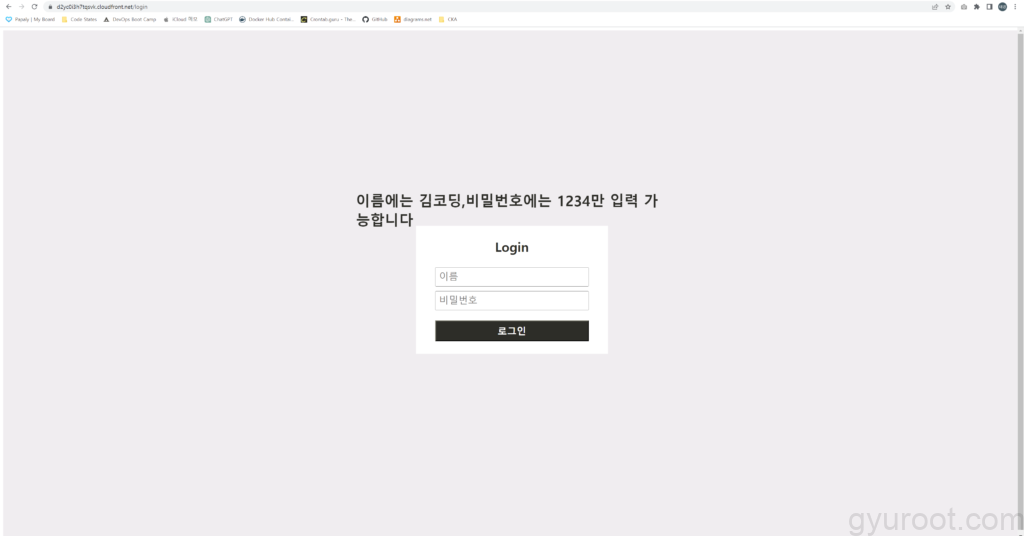Expand the CKA bookmark folder

[x=448, y=19]
